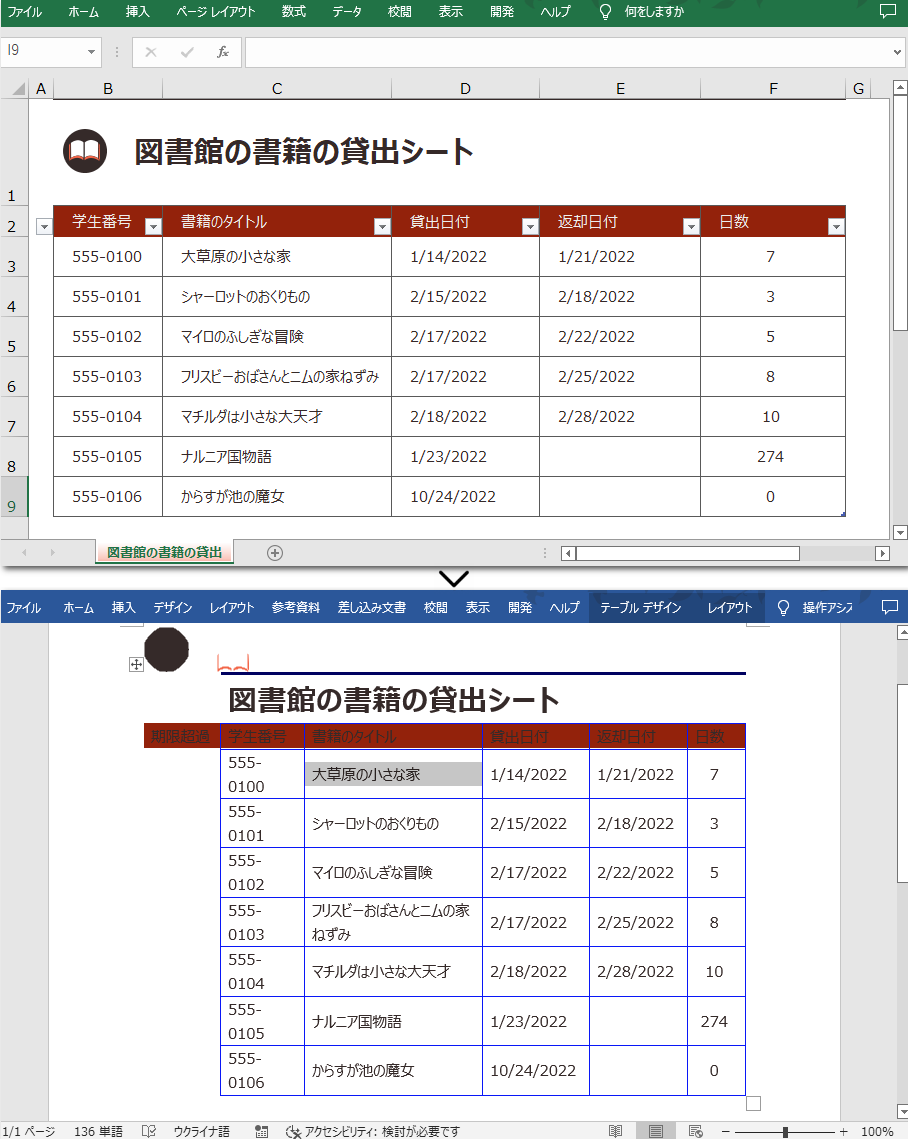The width and height of the screenshot is (908, 1139).
Task: Click the Insert Function (fx) icon
Action: click(225, 52)
